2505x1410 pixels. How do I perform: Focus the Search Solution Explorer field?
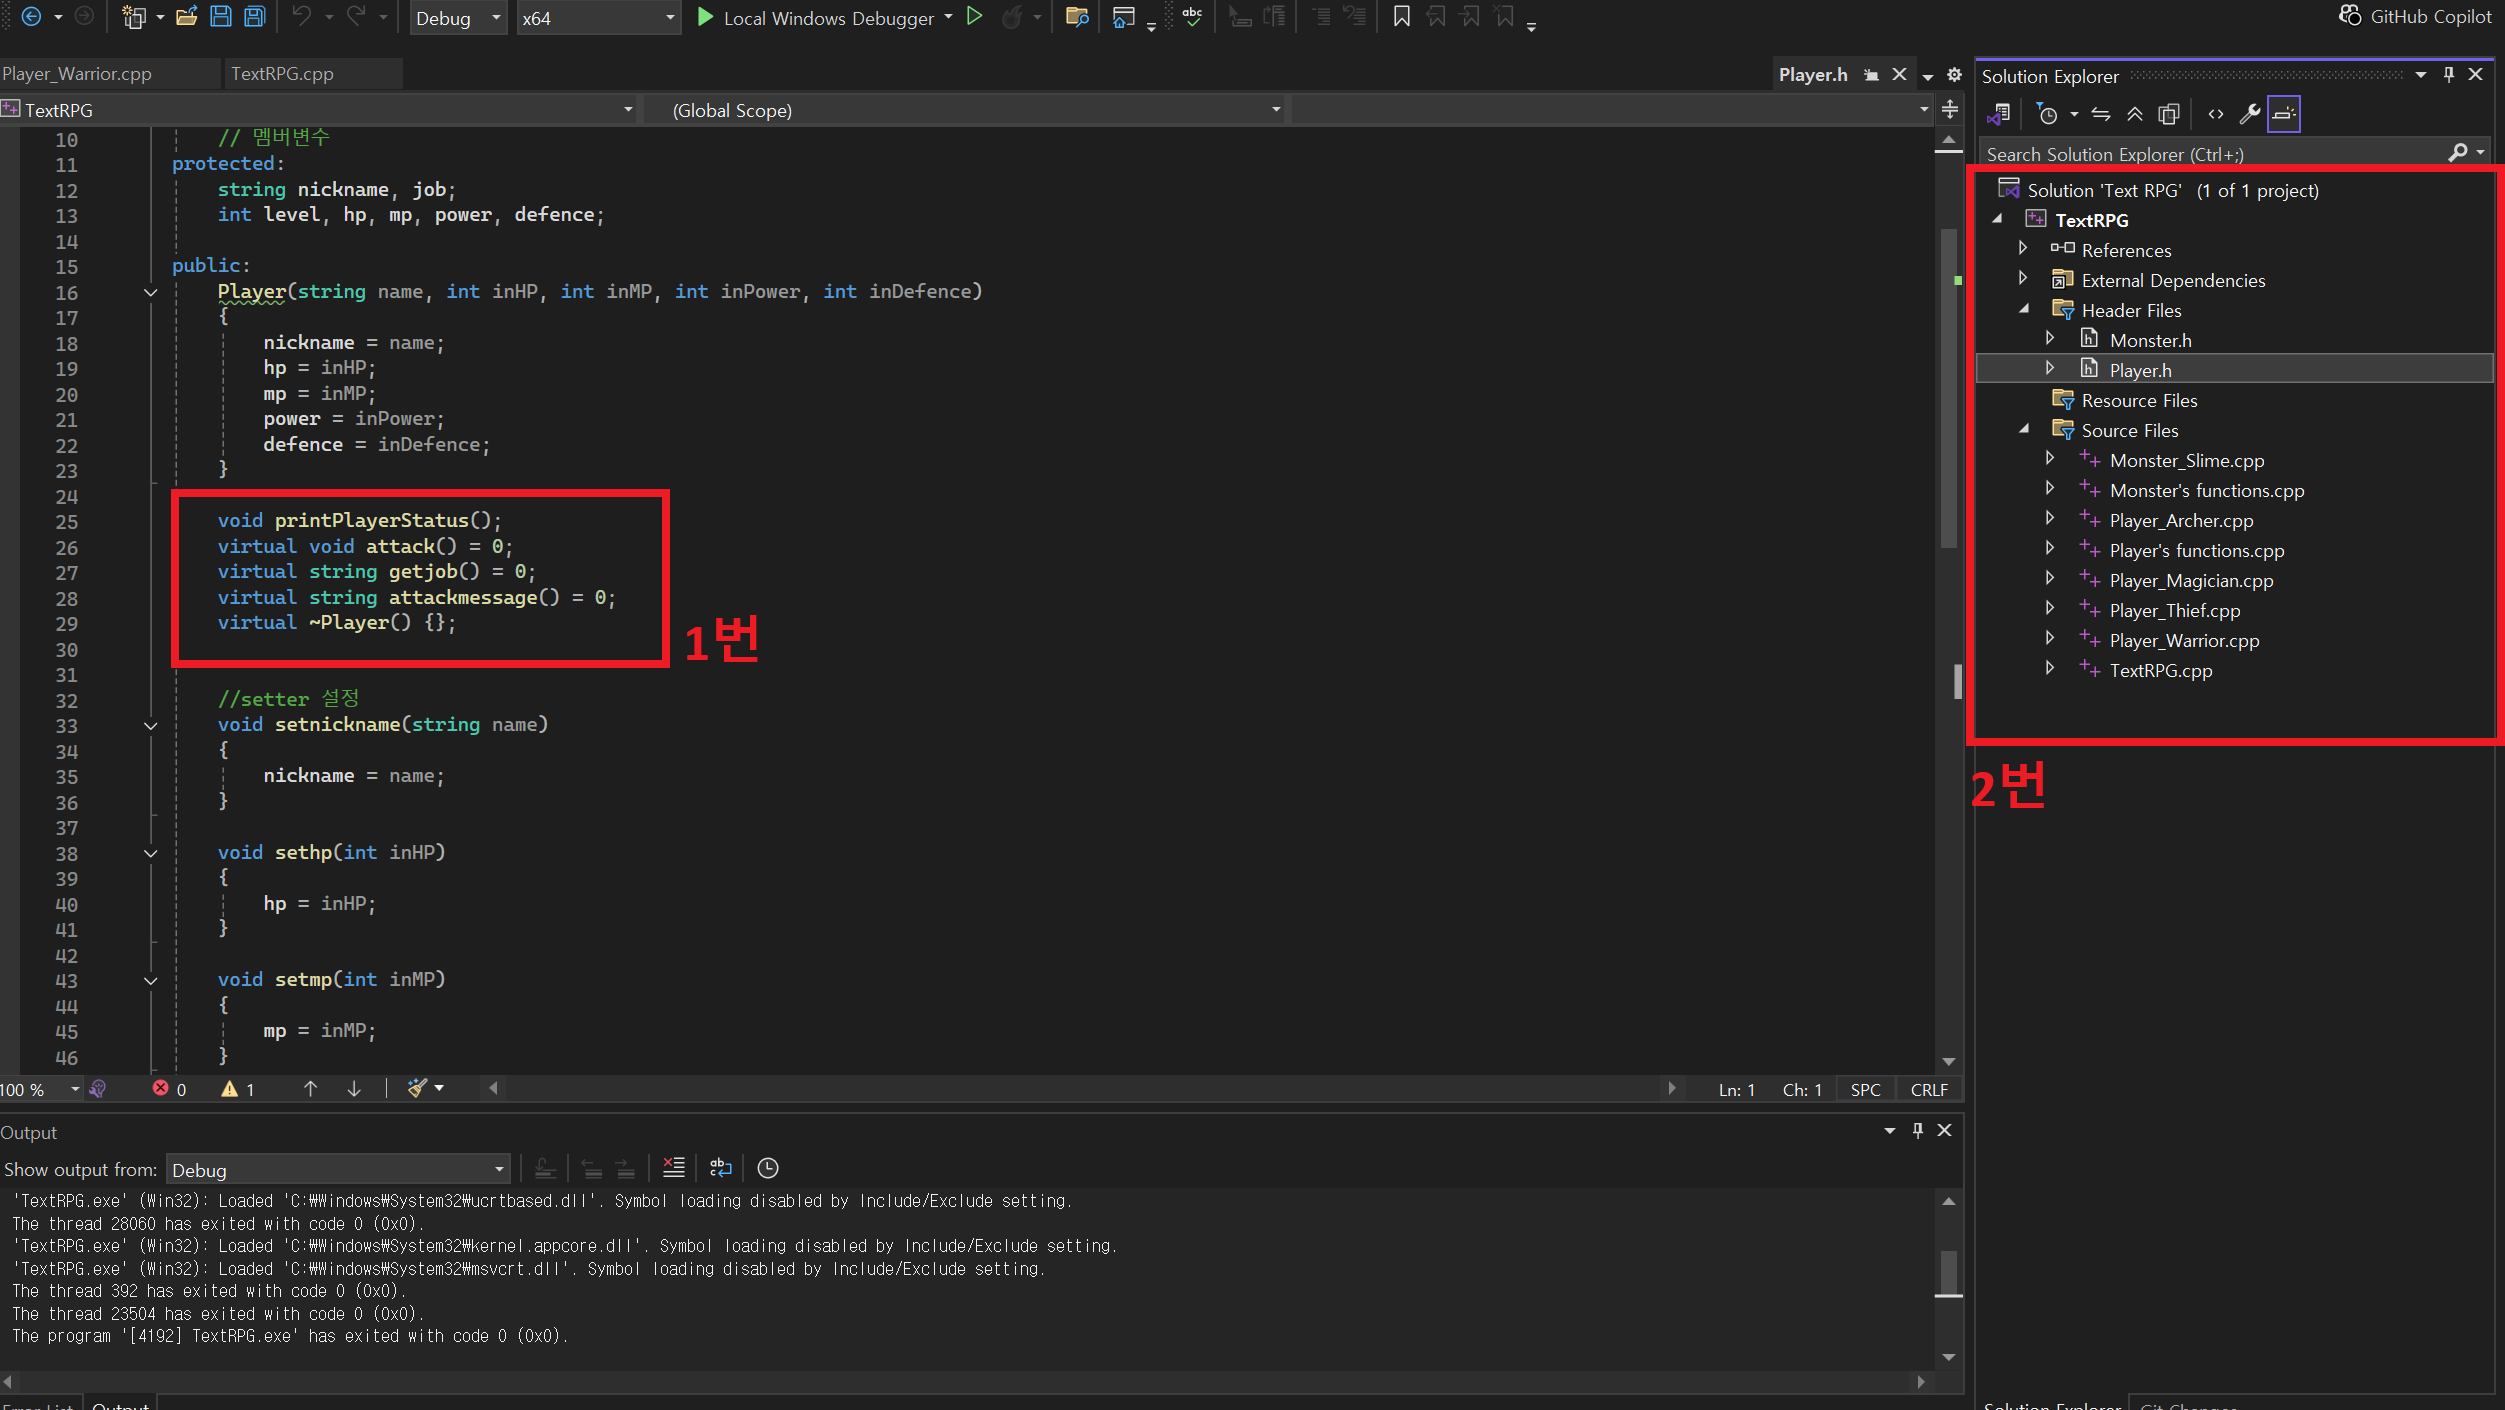[x=2215, y=154]
